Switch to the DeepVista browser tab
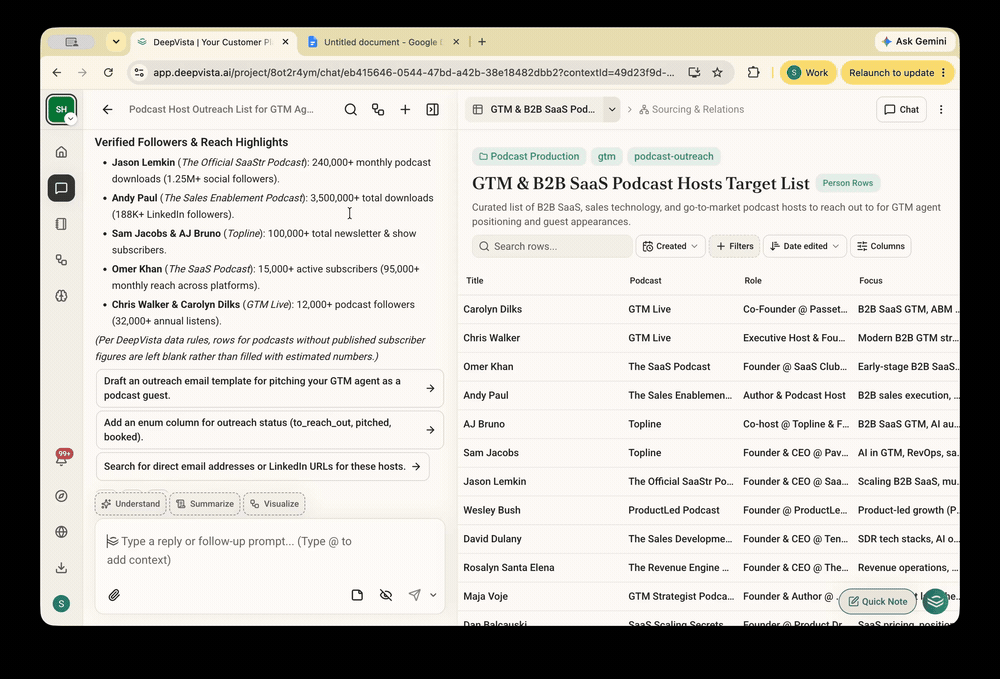The image size is (1000, 679). 214,42
